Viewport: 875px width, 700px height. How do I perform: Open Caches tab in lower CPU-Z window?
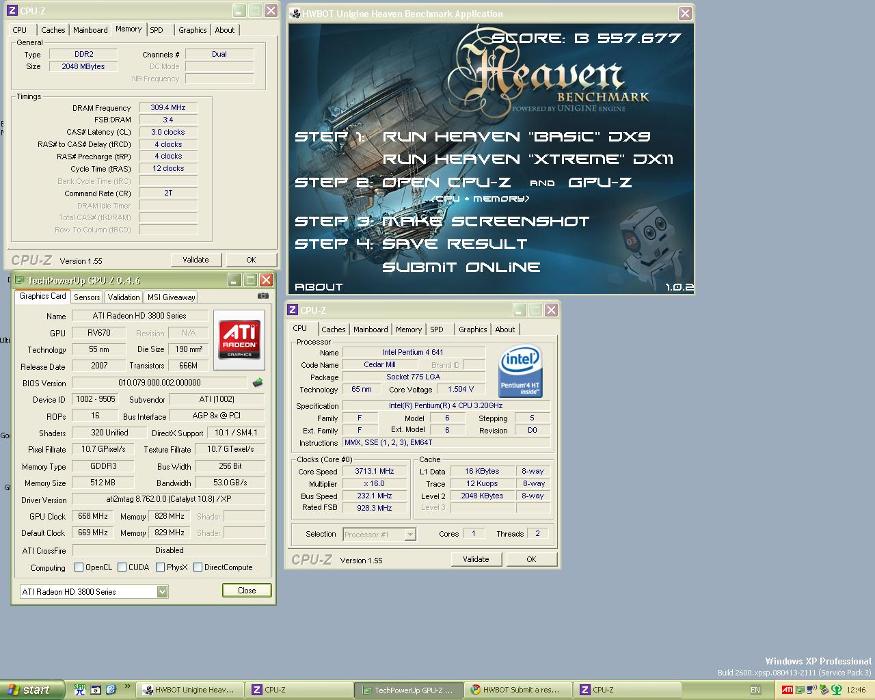coord(333,329)
